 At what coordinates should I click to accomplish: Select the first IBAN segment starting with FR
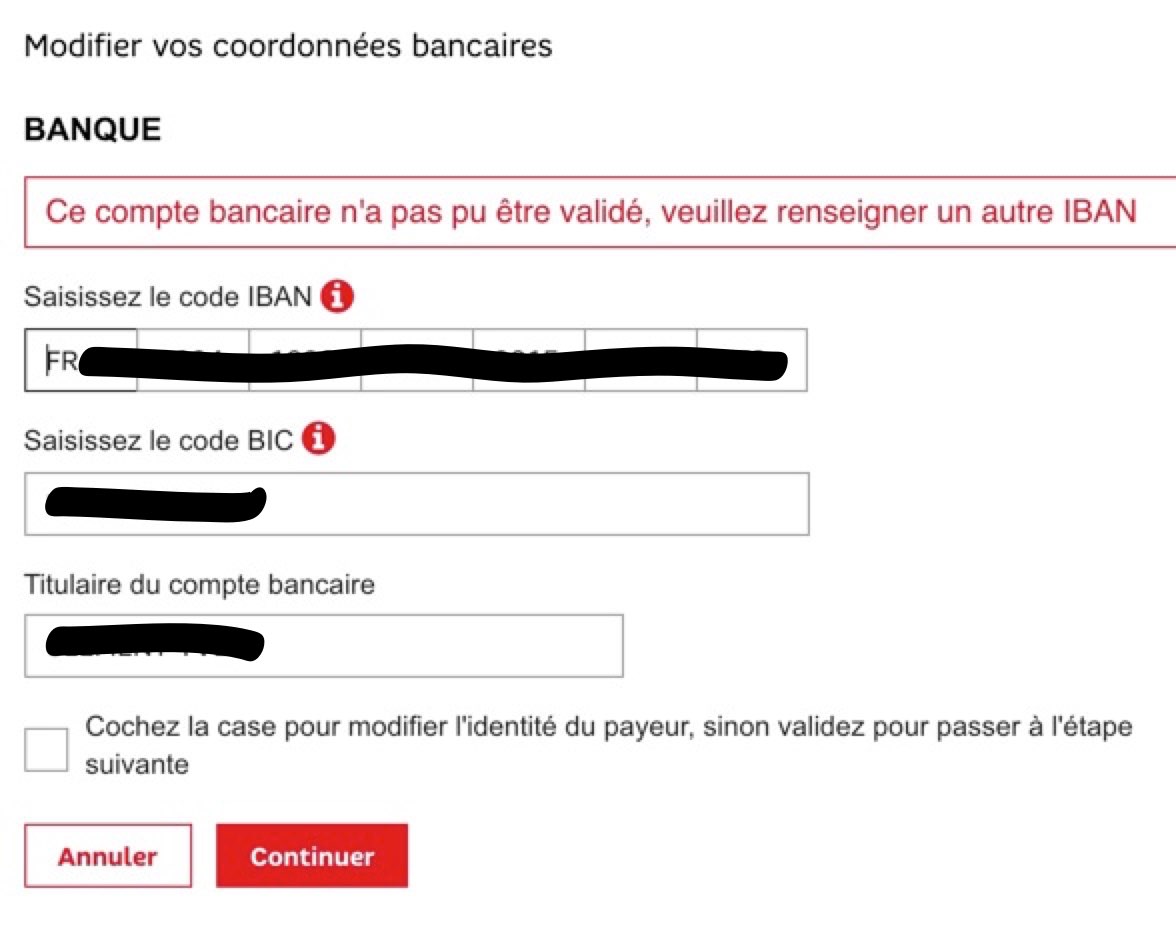click(80, 362)
